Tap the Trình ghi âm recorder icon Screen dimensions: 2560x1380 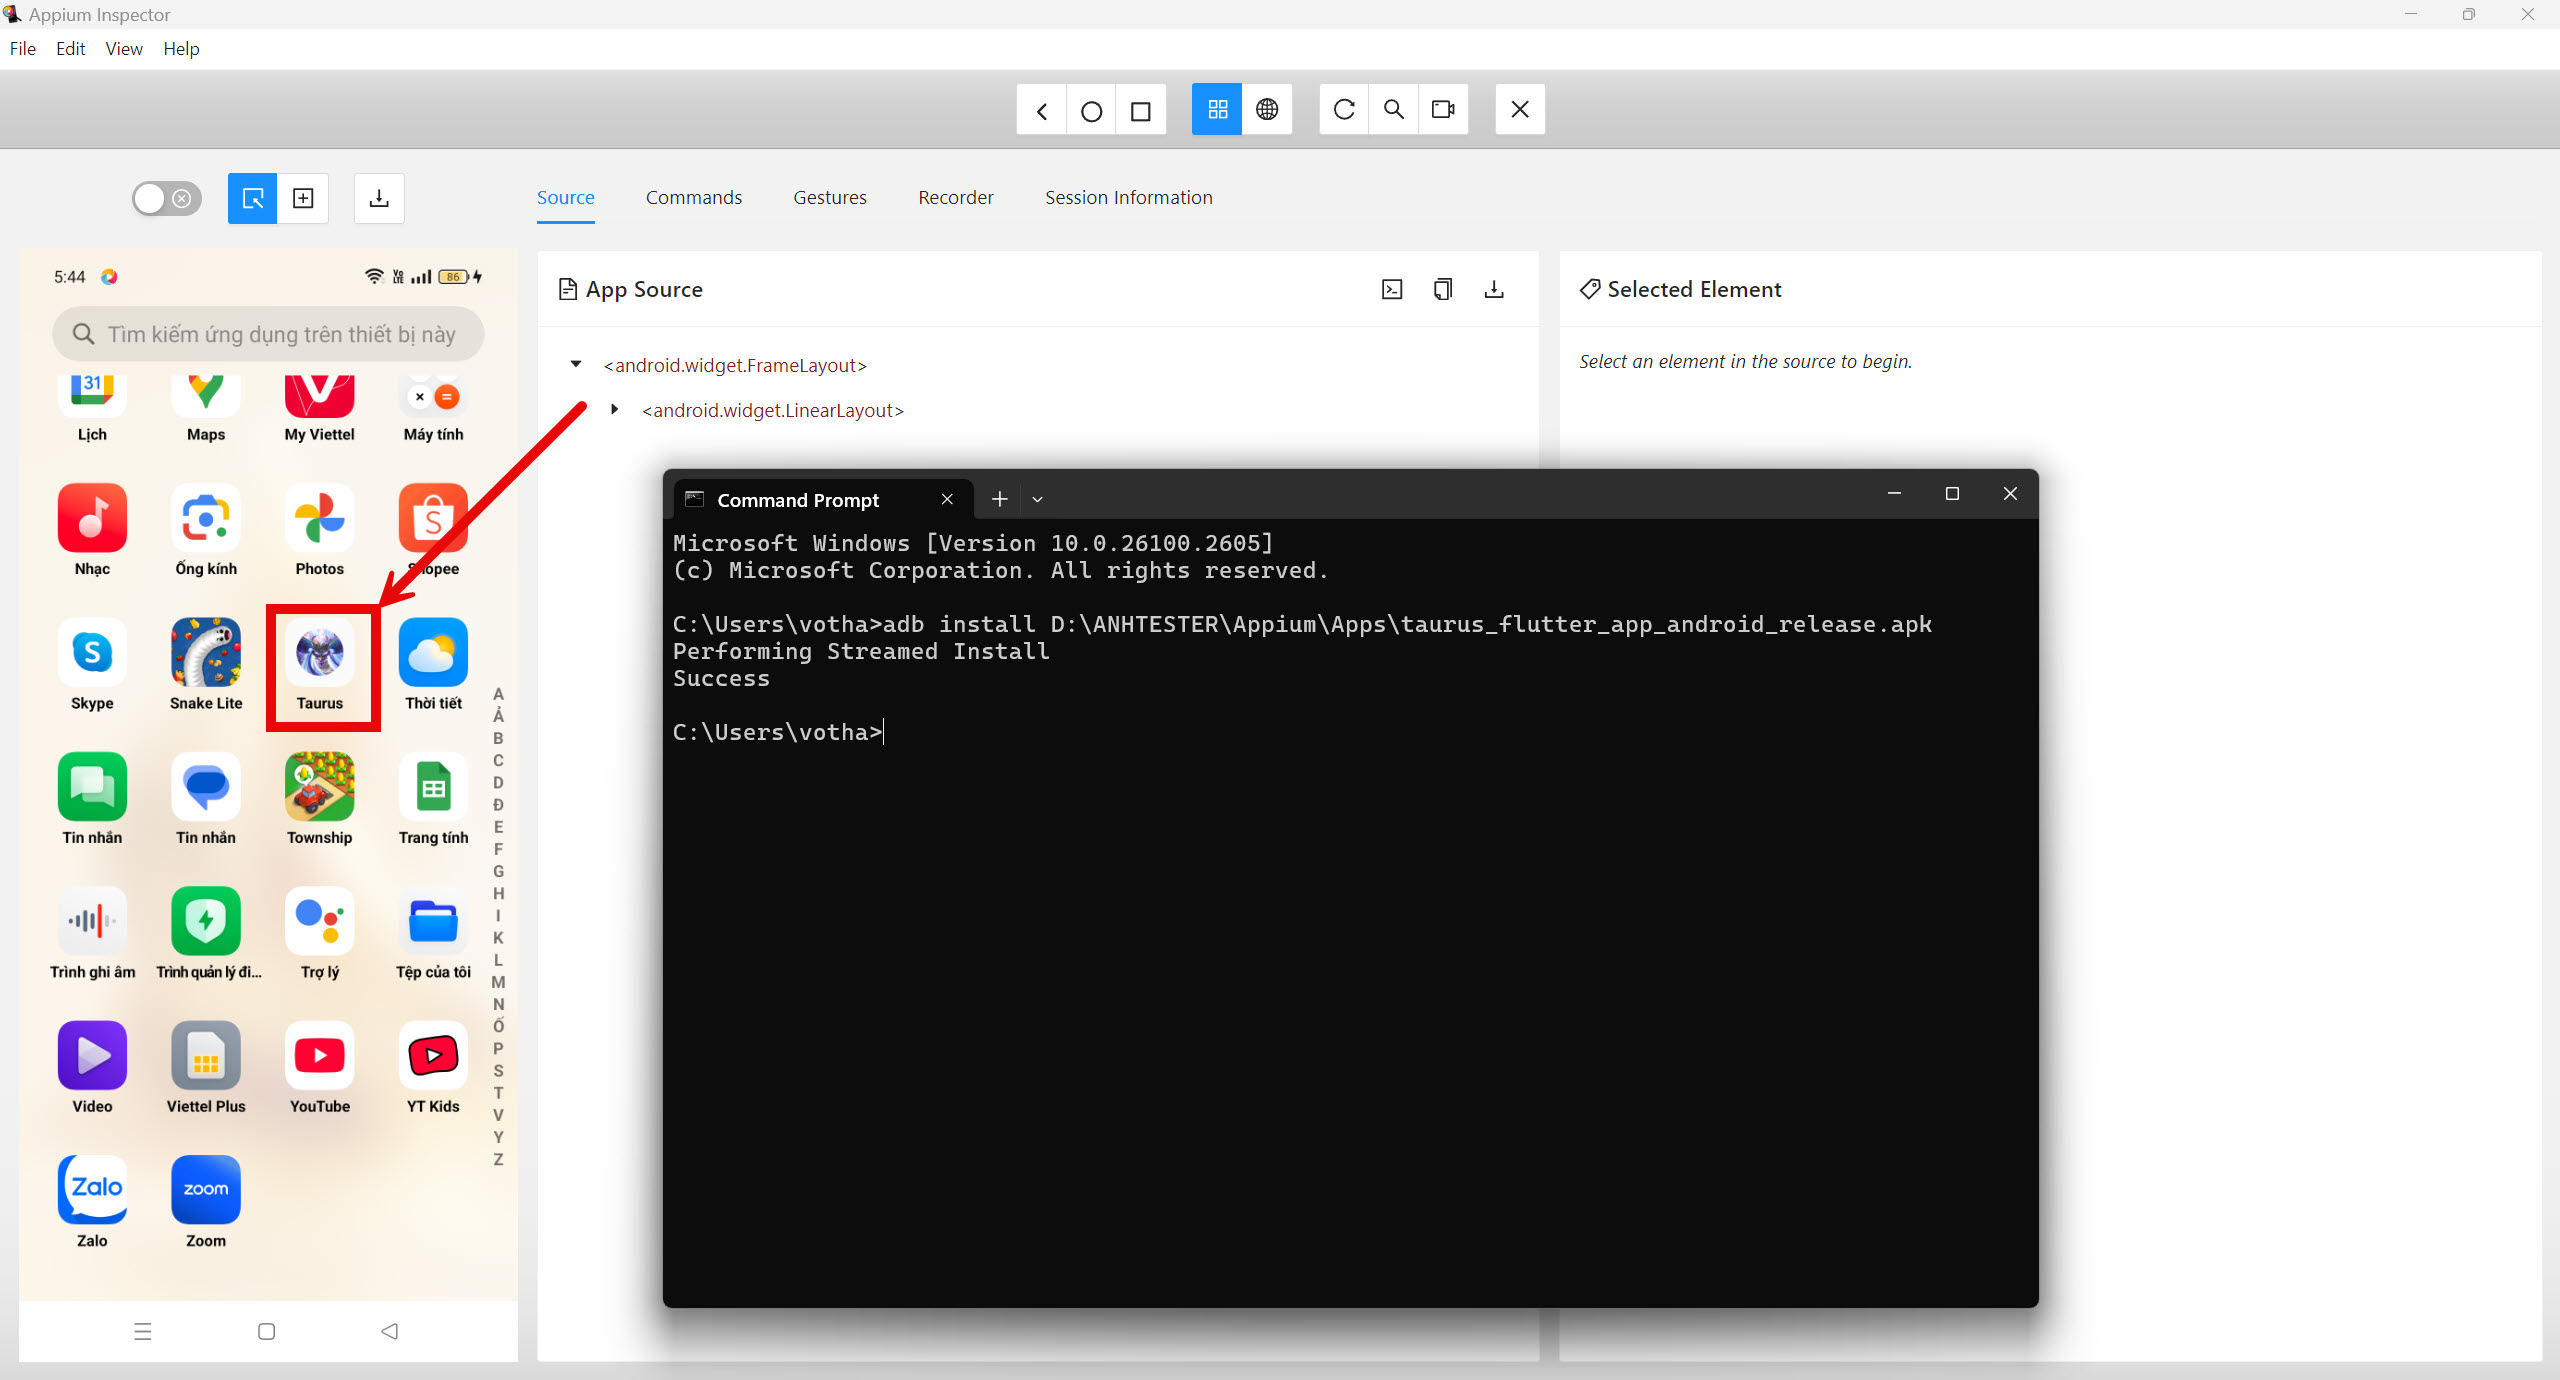pos(92,921)
